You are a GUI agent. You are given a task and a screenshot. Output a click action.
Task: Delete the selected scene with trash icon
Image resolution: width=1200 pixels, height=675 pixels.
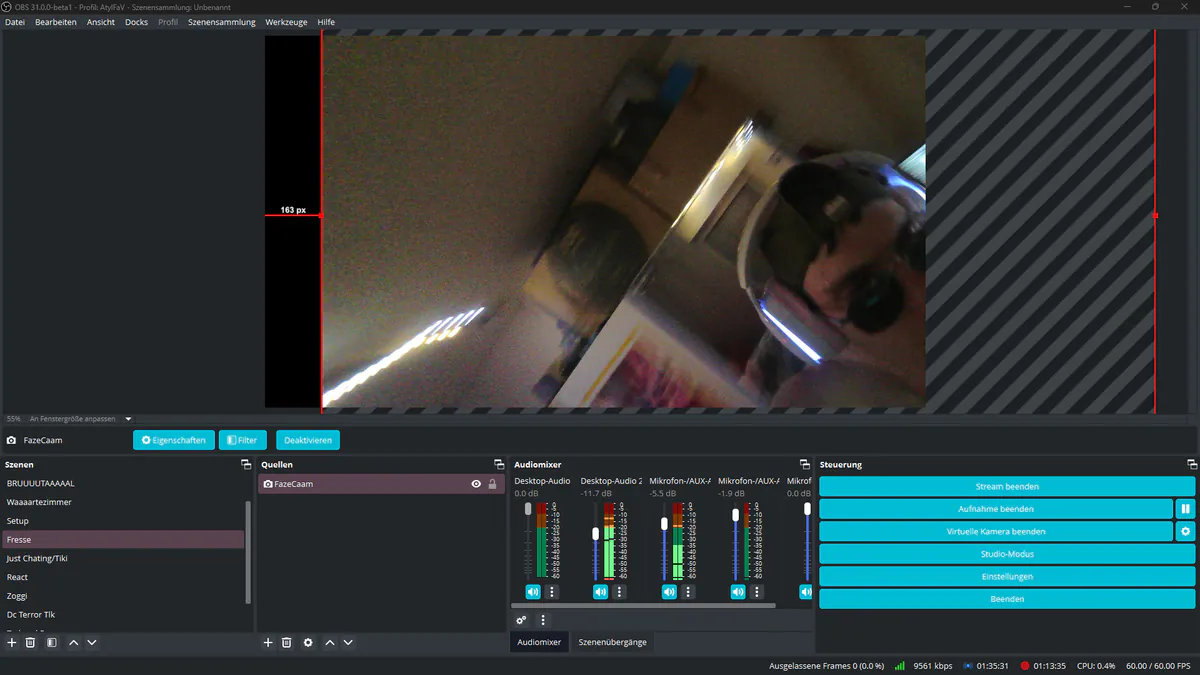point(30,643)
